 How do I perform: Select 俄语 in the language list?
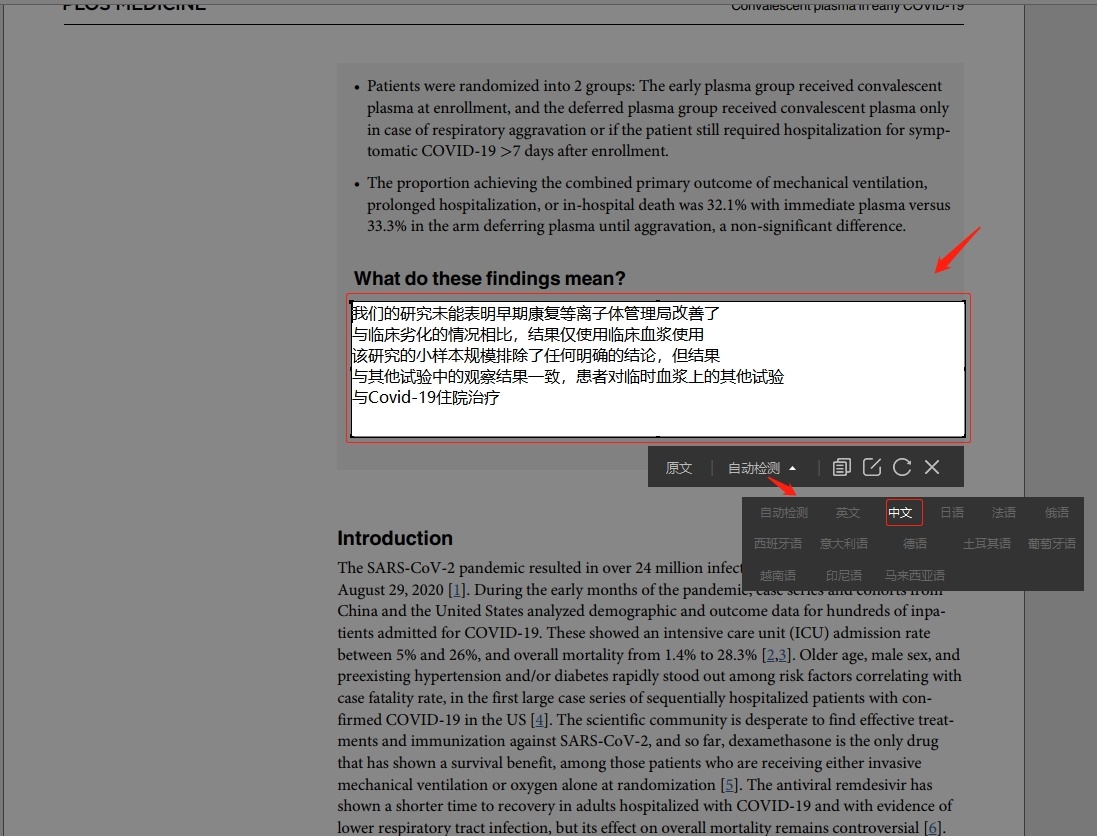pos(1056,513)
